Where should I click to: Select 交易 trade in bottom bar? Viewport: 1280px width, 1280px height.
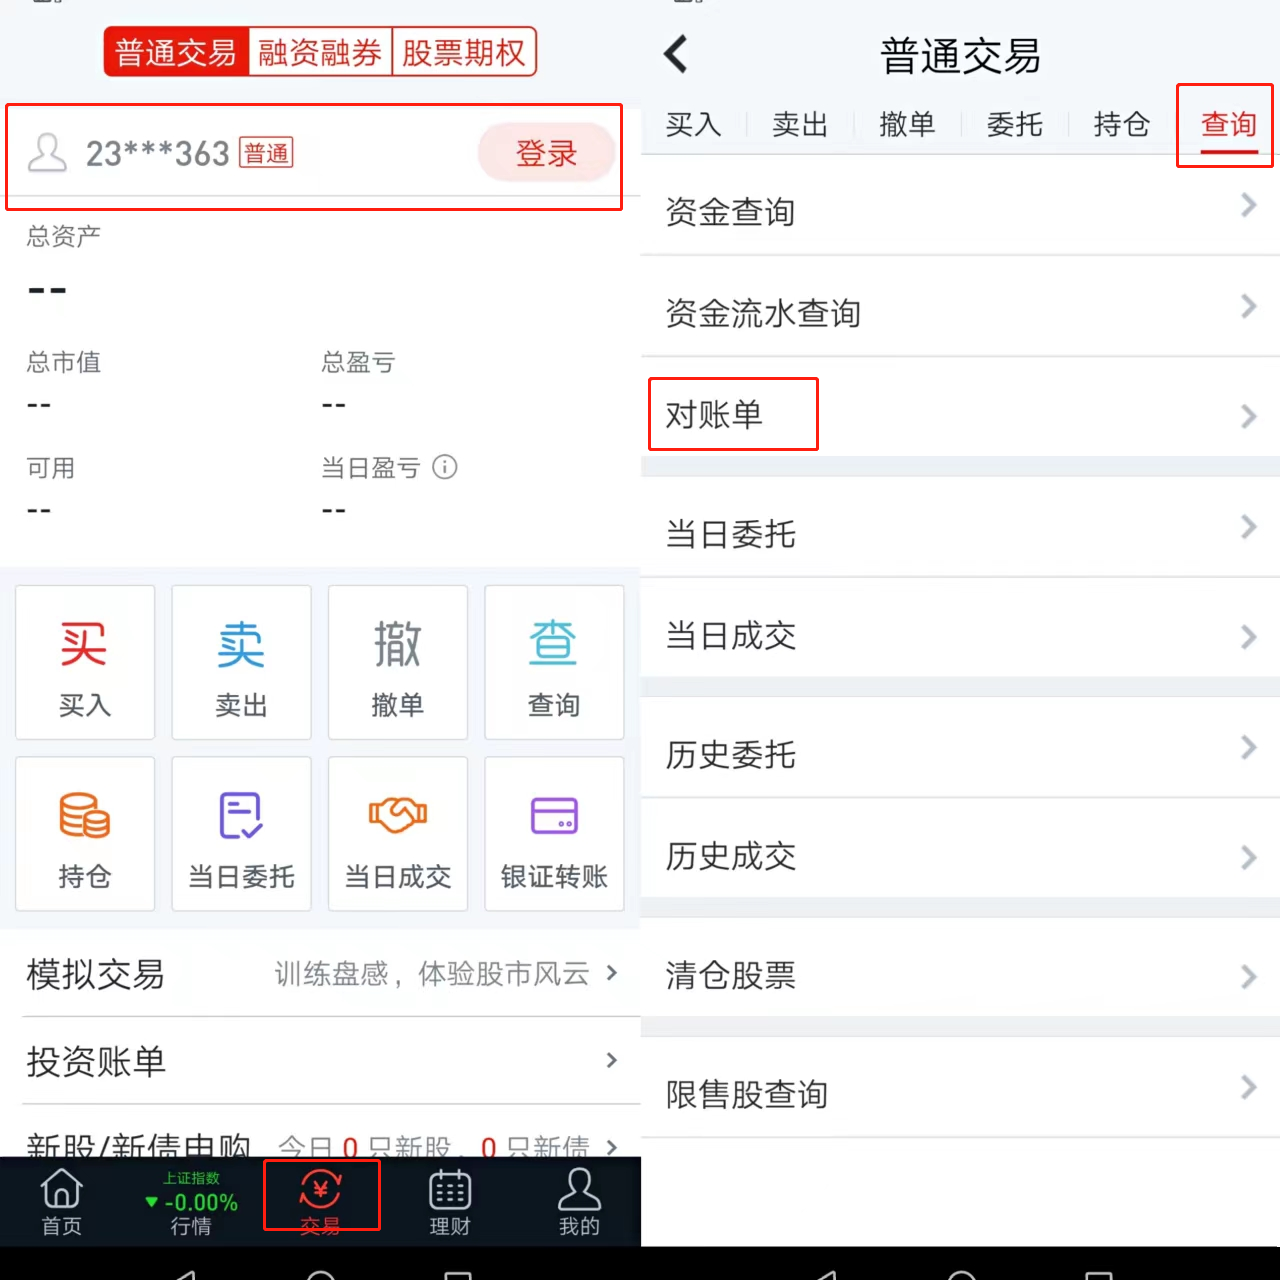point(321,1202)
